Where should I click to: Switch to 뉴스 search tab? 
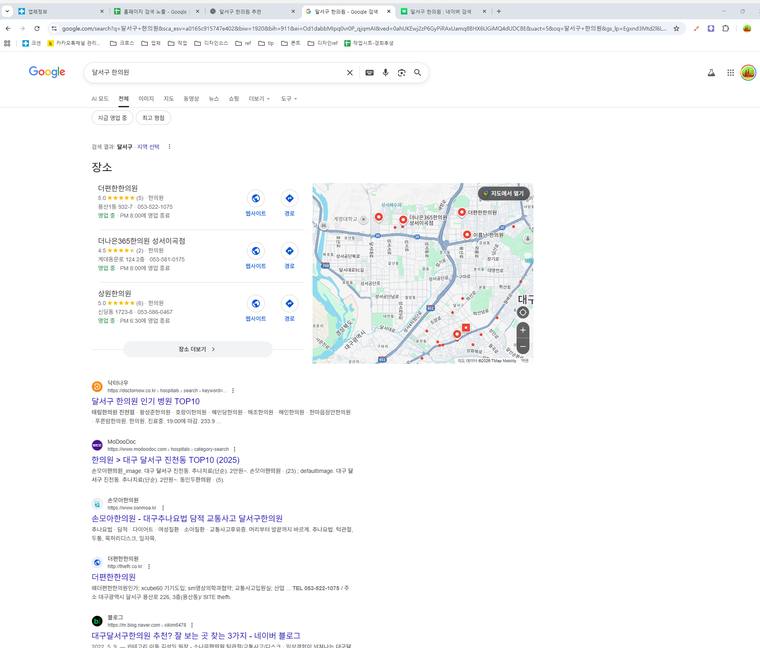coord(214,99)
